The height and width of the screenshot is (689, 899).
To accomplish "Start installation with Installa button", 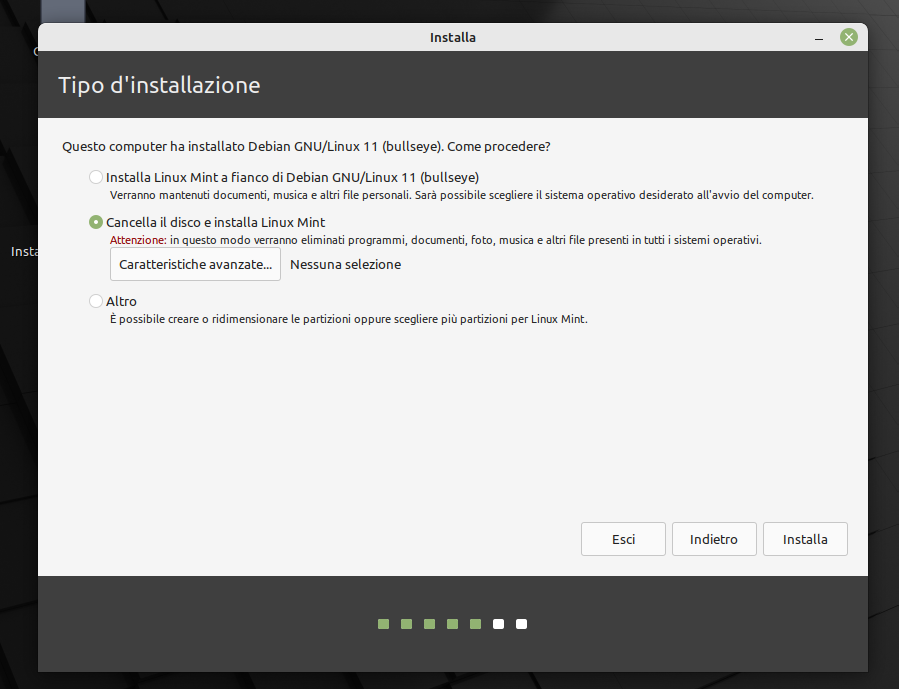I will point(805,539).
